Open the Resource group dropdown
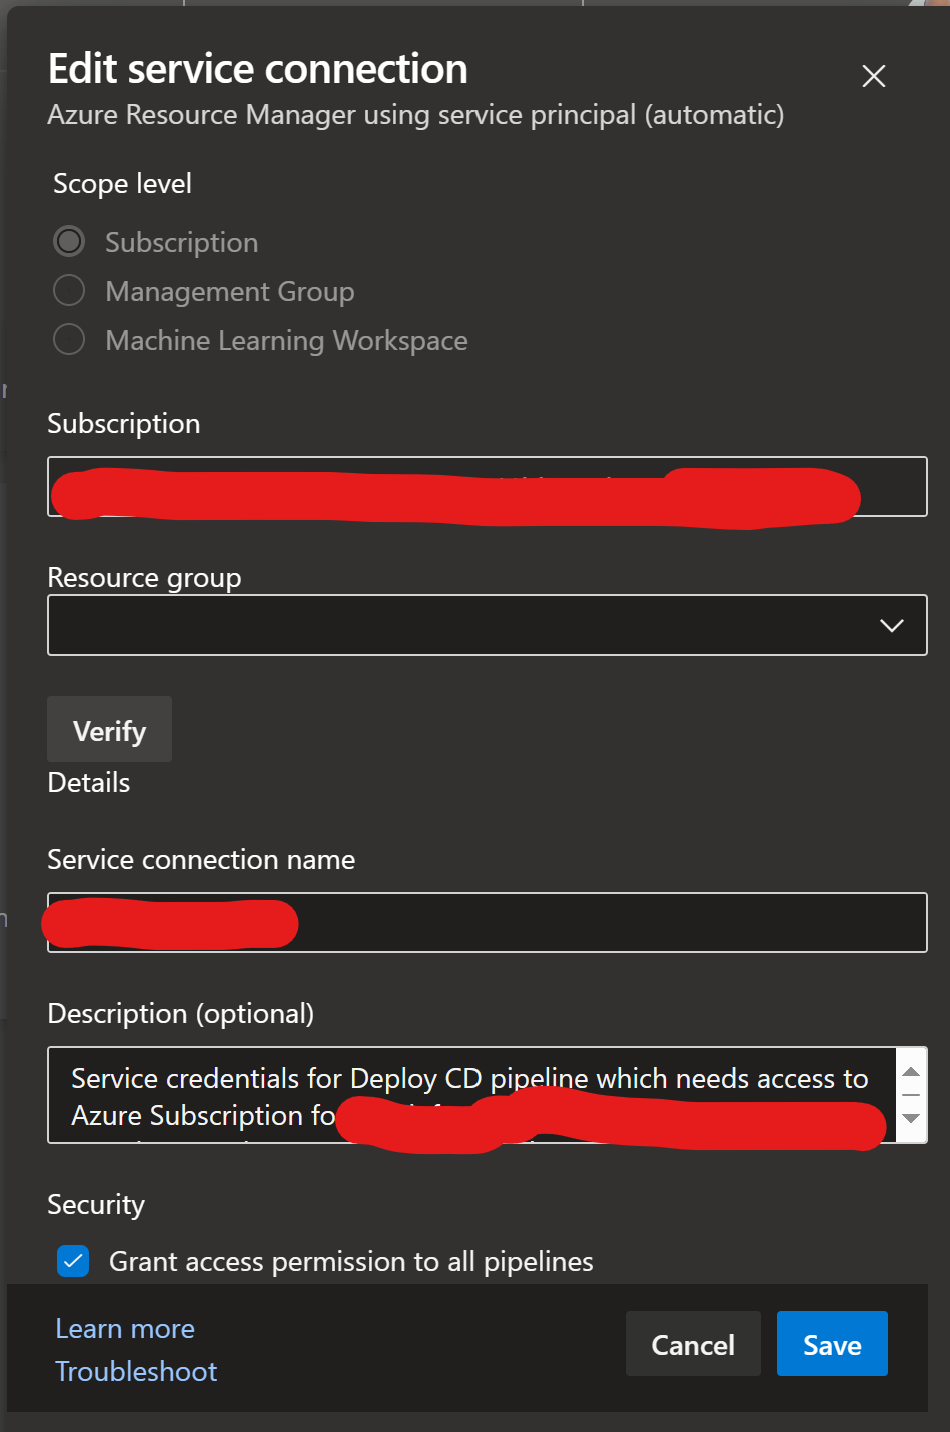The image size is (950, 1432). click(487, 625)
